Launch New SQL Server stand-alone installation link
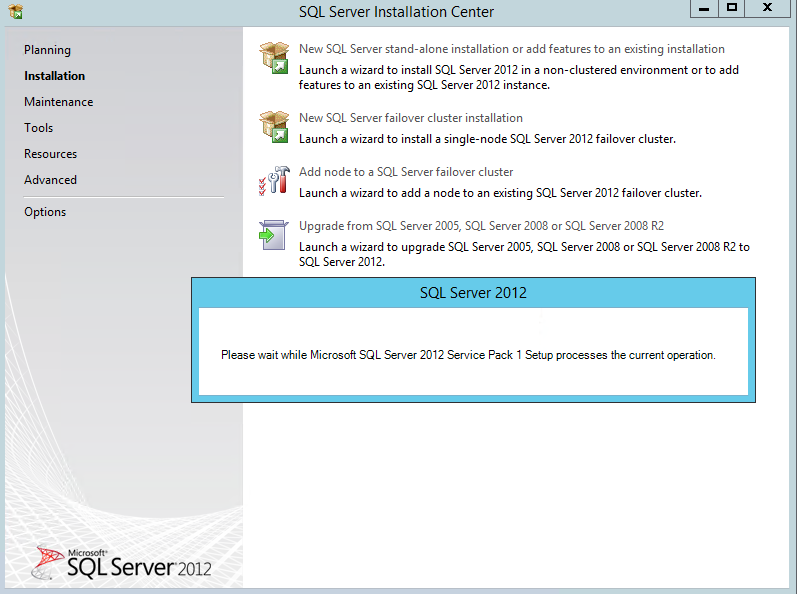The height and width of the screenshot is (594, 797). pos(512,49)
